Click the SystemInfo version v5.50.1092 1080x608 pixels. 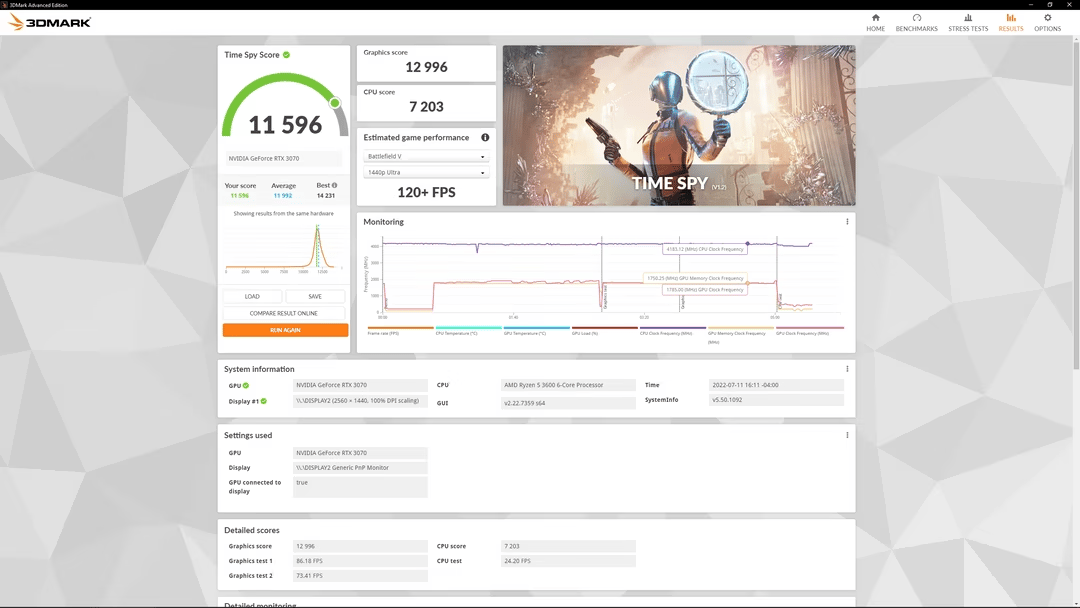[x=776, y=400]
